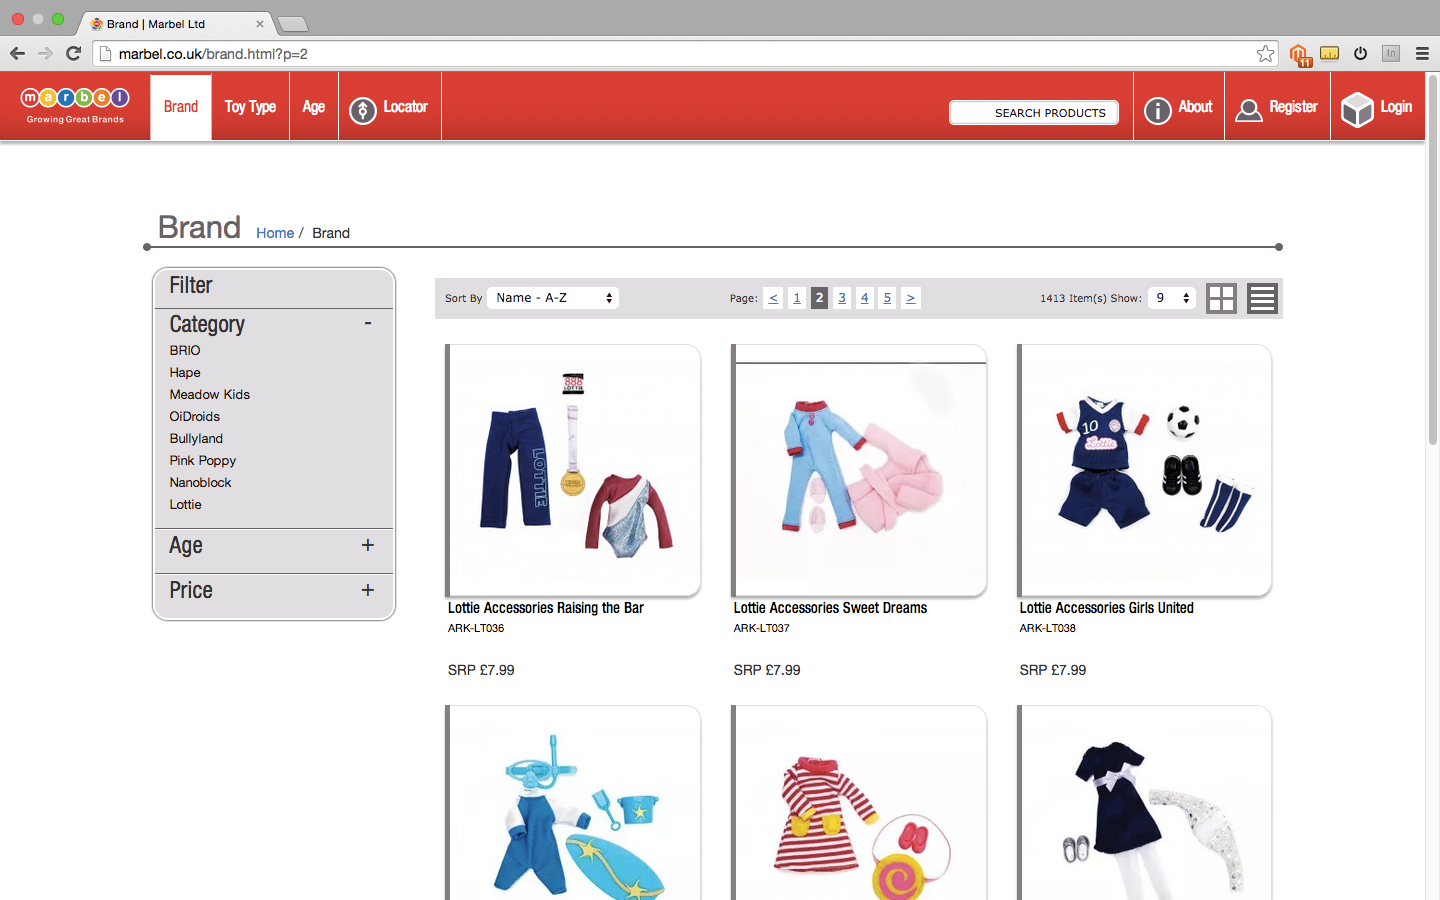Go to the Home breadcrumb link
The image size is (1440, 900).
pyautogui.click(x=275, y=233)
